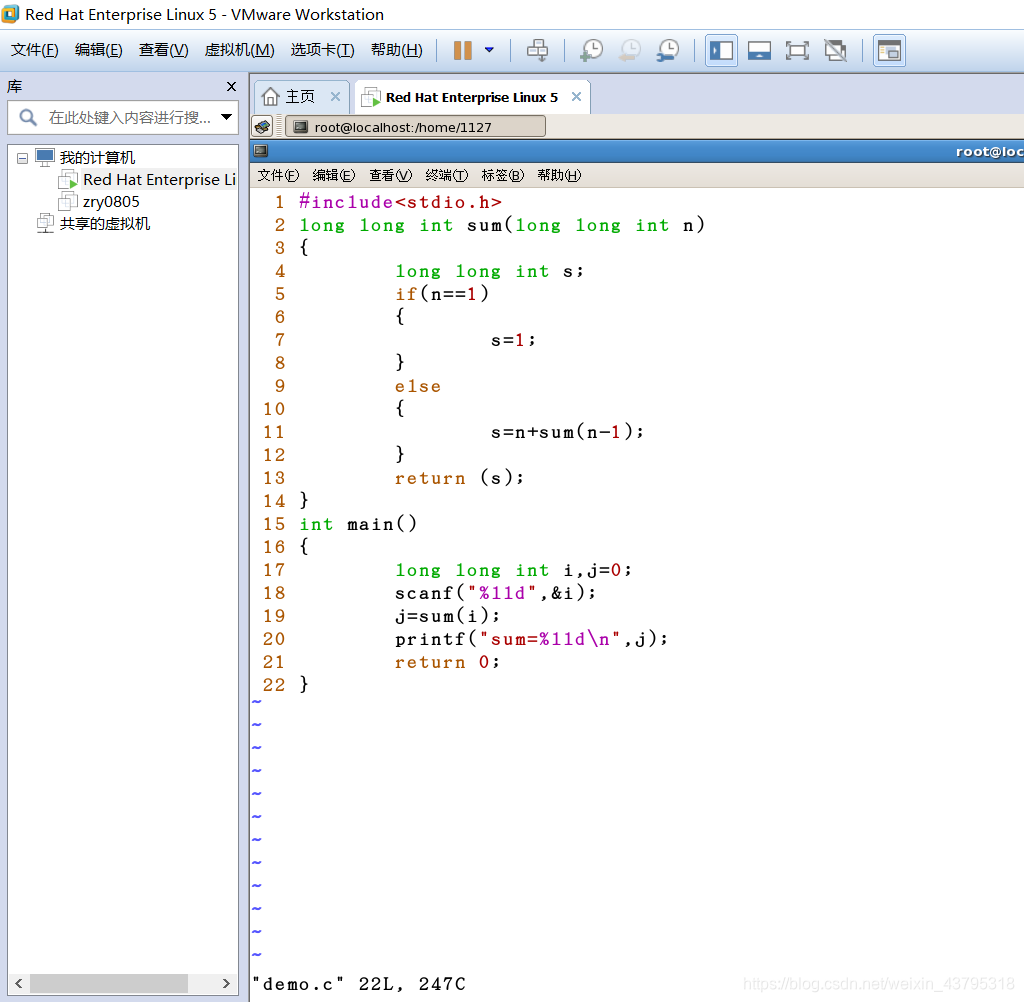Screen dimensions: 1024x1002
Task: Click the 'if(n==1)' code line
Action: (x=441, y=294)
